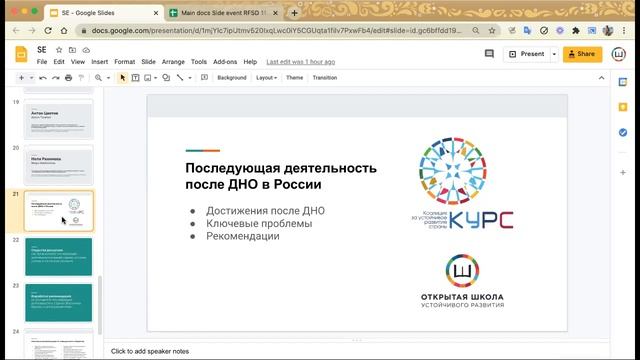Print the presentation
Image resolution: width=640 pixels, height=360 pixels.
pyautogui.click(x=68, y=78)
